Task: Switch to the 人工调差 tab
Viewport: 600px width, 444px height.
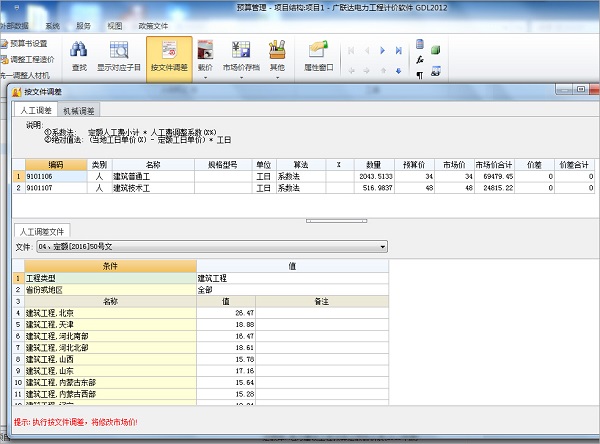Action: point(36,111)
